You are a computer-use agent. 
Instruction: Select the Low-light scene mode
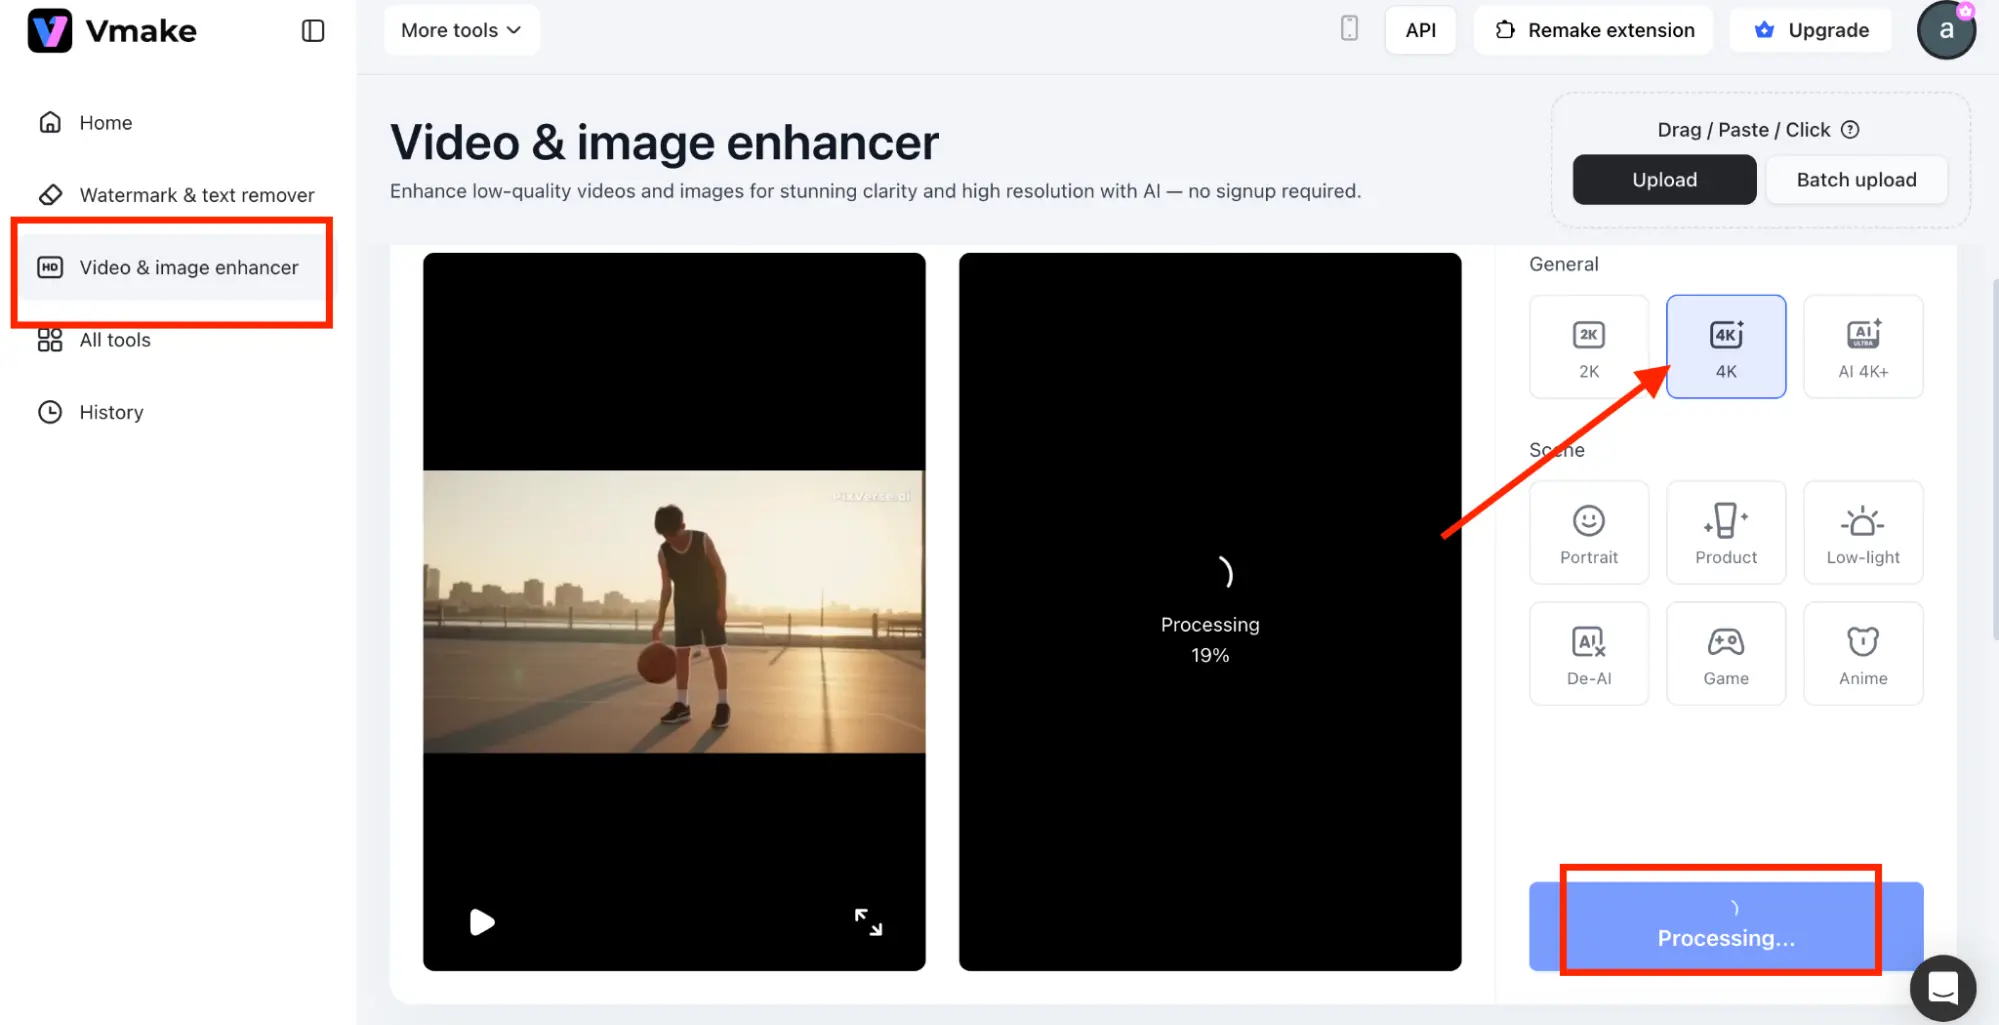pos(1862,533)
